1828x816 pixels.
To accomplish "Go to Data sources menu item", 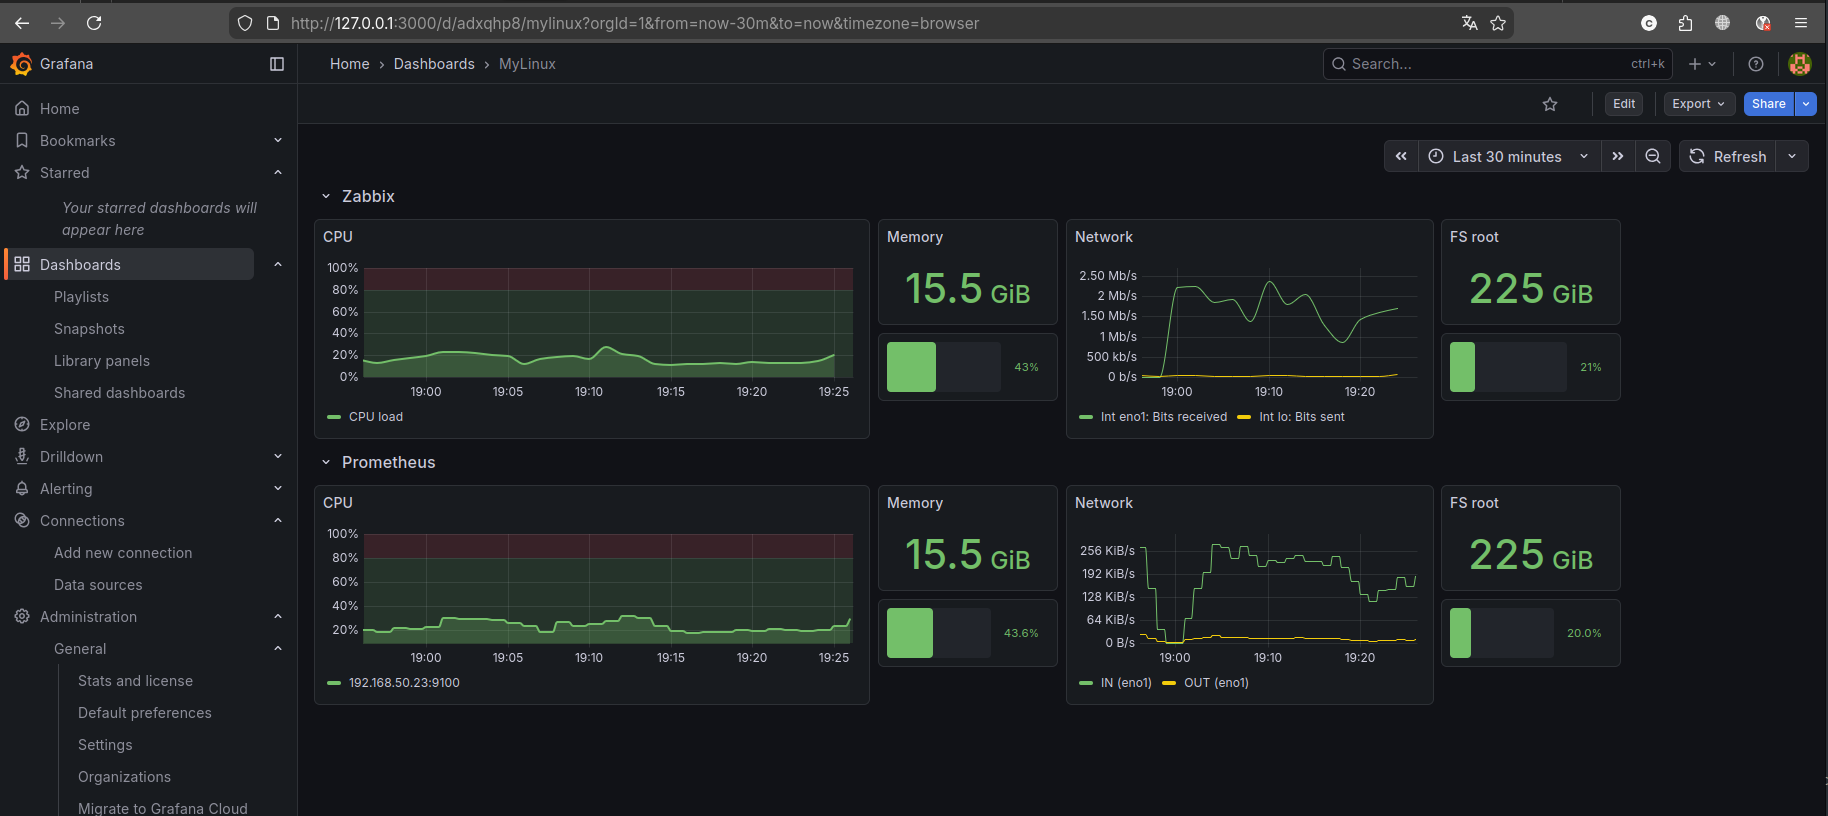I will point(98,585).
